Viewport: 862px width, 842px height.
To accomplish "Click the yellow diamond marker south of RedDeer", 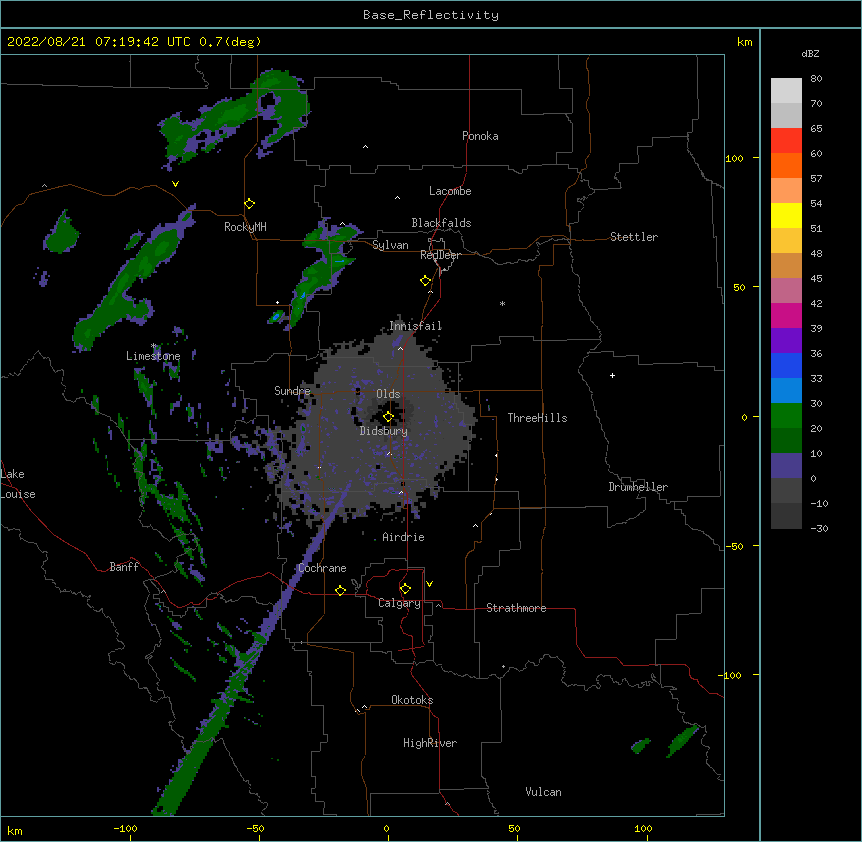I will 426,281.
